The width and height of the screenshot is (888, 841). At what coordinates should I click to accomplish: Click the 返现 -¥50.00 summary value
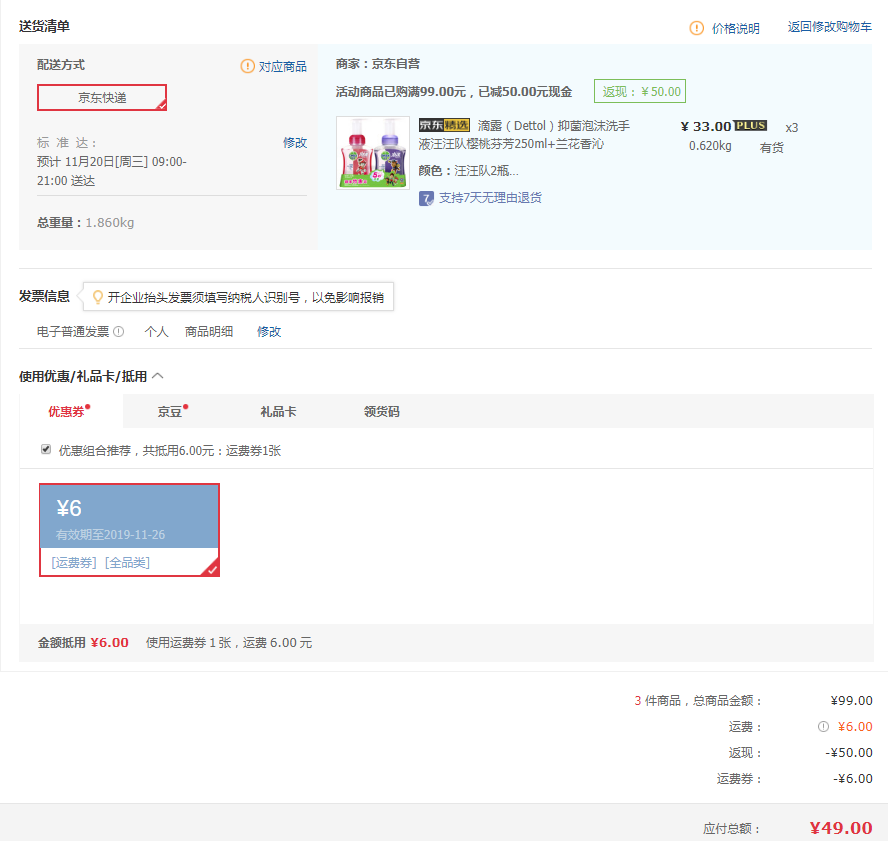(849, 753)
